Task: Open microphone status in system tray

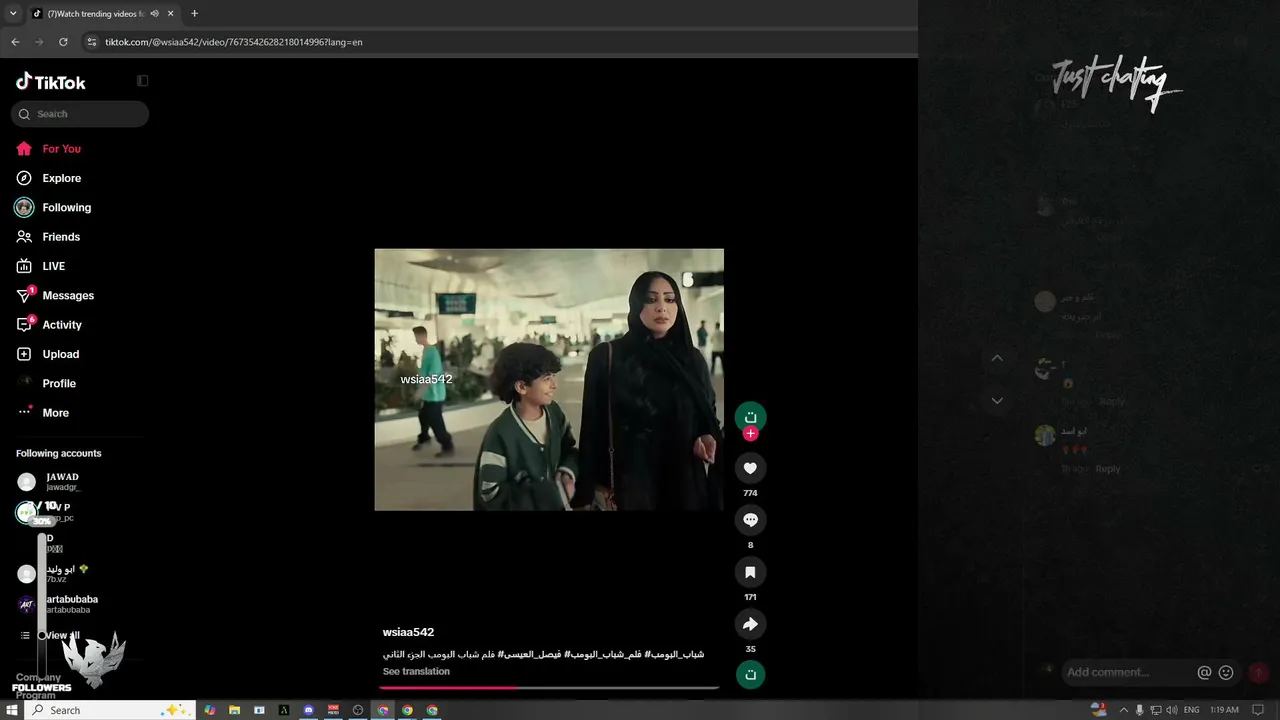Action: pos(1139,710)
